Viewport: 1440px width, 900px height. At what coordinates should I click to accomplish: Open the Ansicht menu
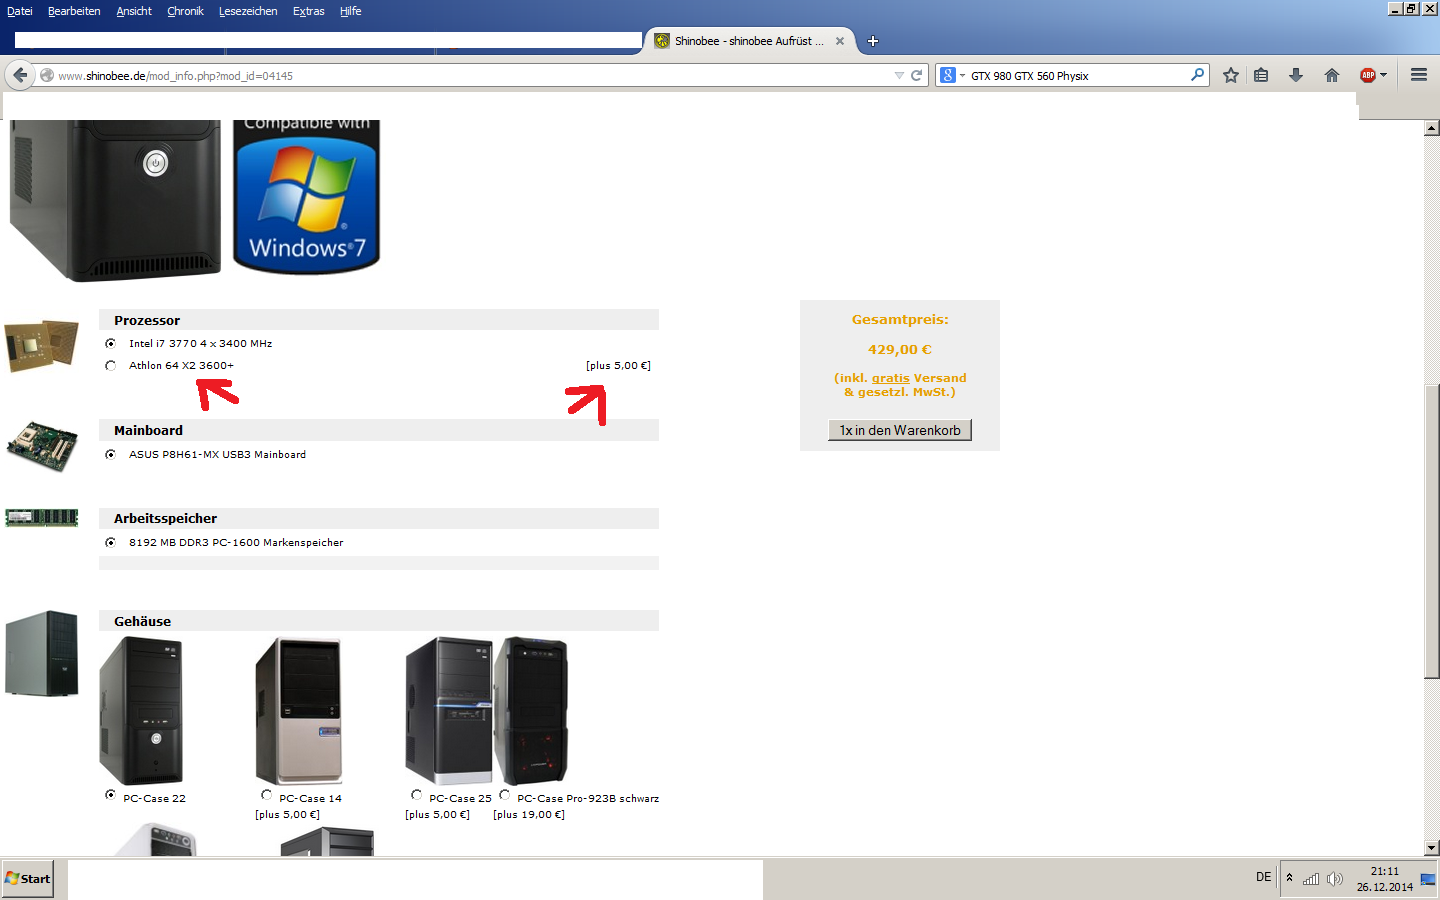coord(134,11)
